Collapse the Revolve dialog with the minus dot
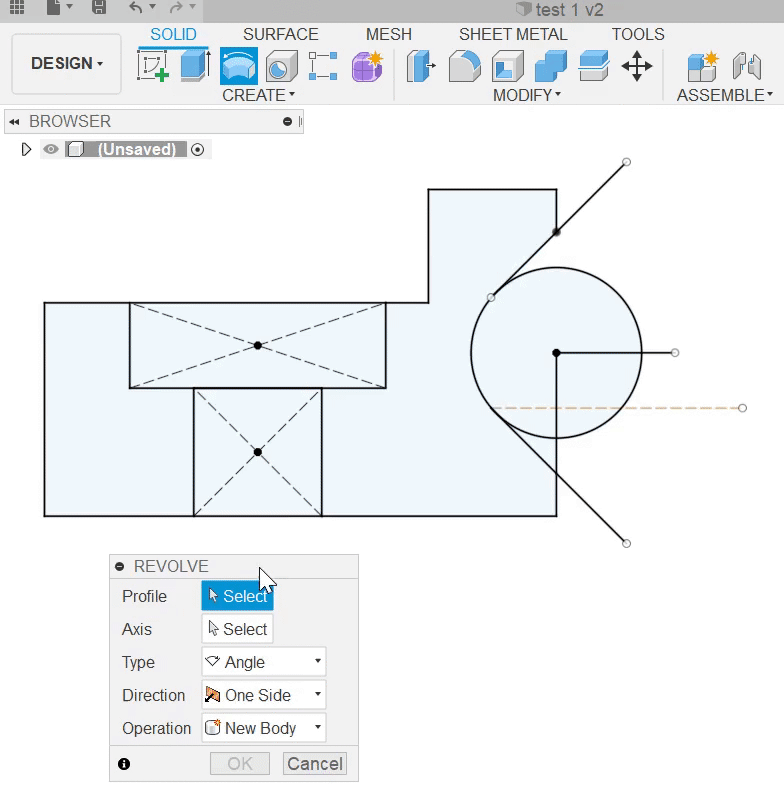This screenshot has height=788, width=784. 120,566
